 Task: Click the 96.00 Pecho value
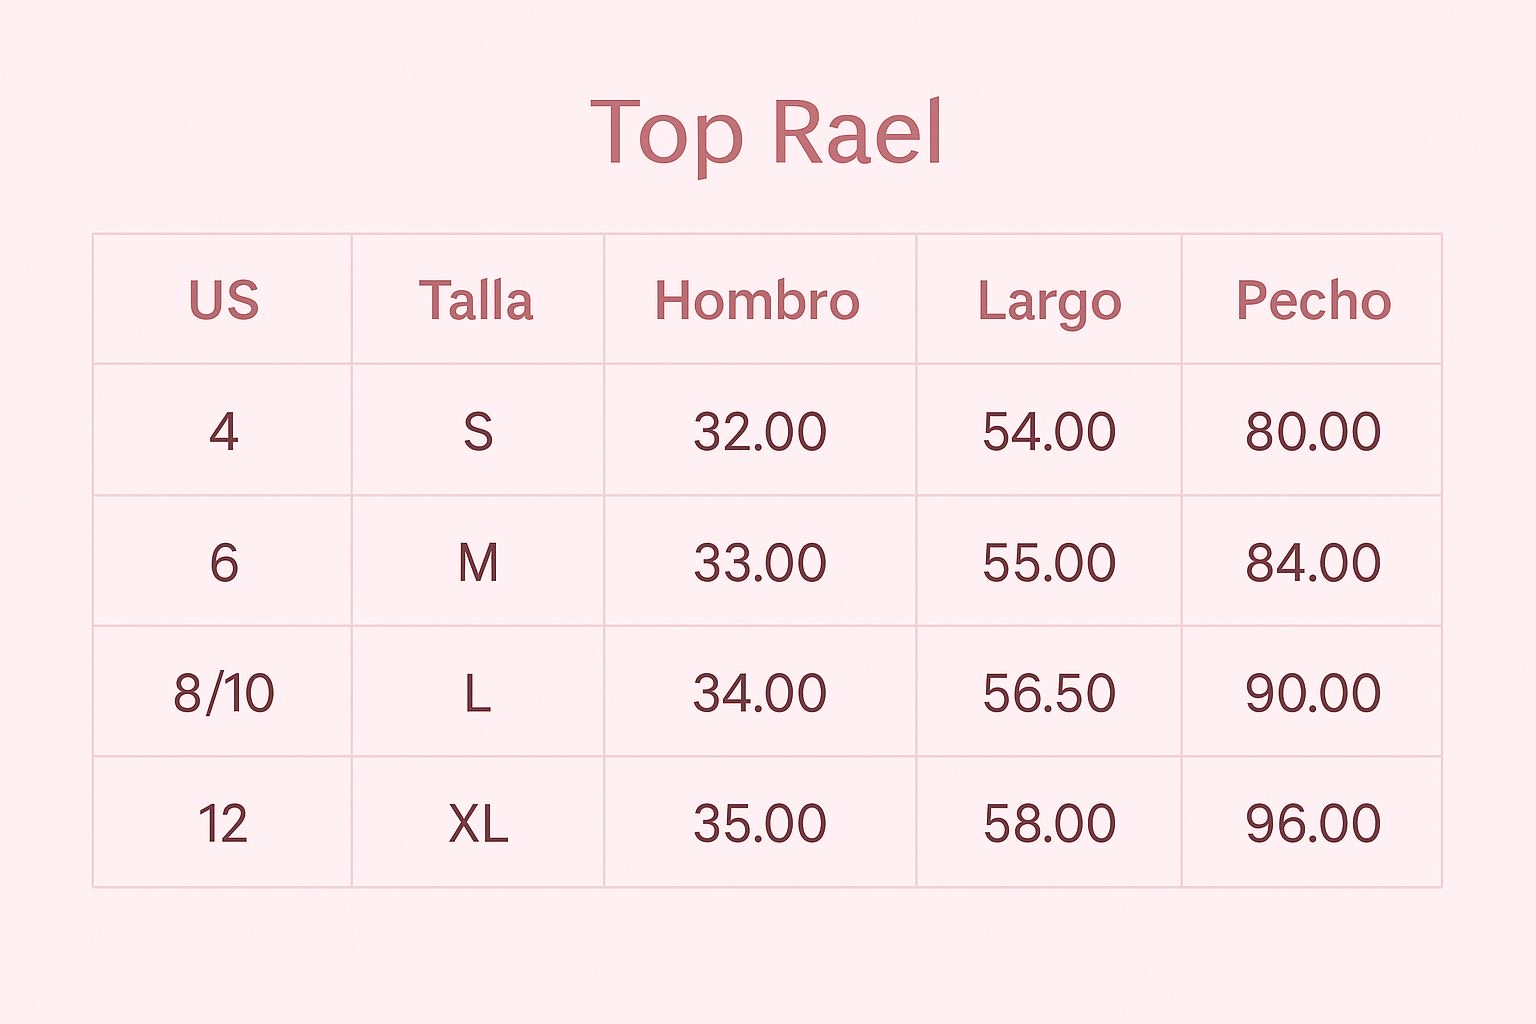1313,824
